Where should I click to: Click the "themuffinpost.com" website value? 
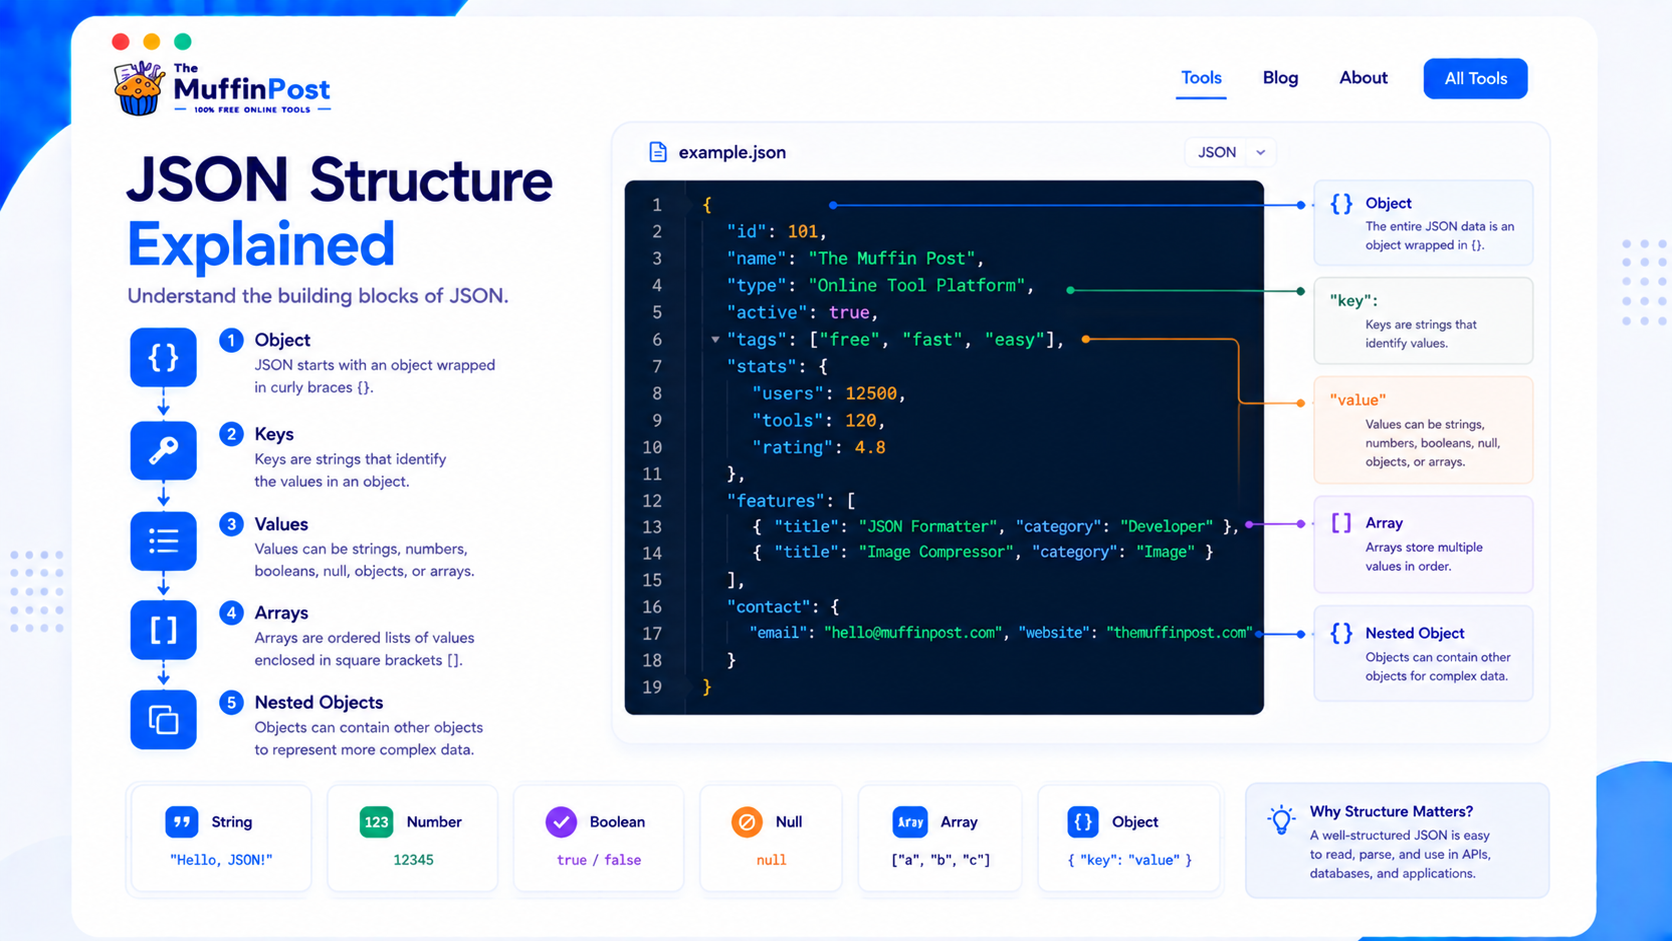(x=1178, y=633)
